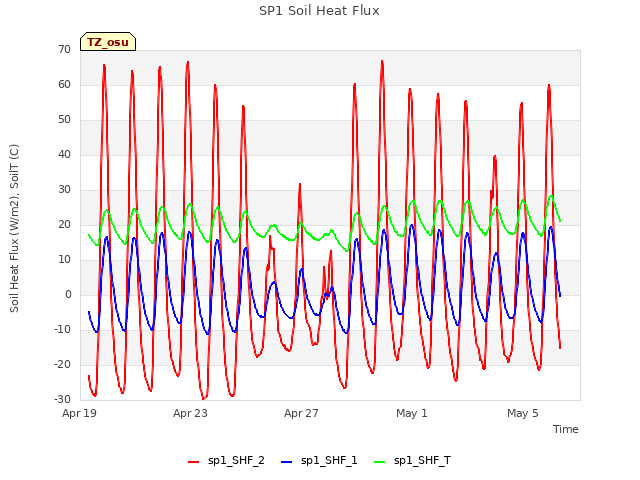Screen dimensions: 640x480
Task: Click the red sp1_SHF_2 legend swatch
Action: tap(193, 462)
